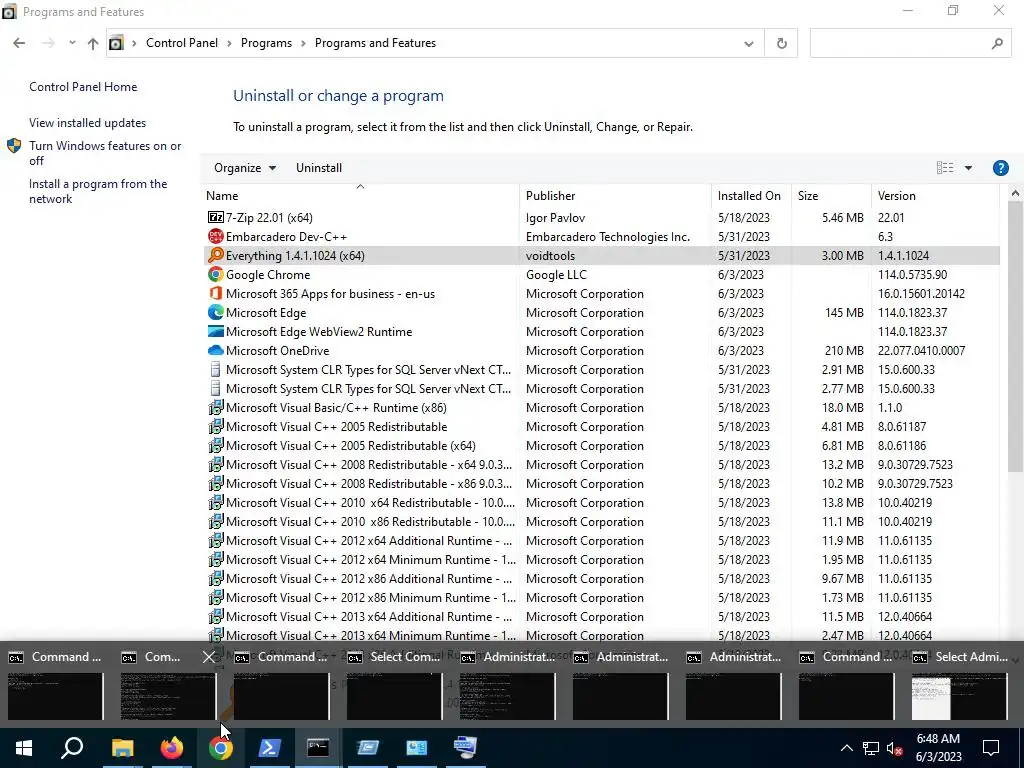Screen dimensions: 1024x768
Task: Show hidden system tray icons chevron
Action: (846, 748)
